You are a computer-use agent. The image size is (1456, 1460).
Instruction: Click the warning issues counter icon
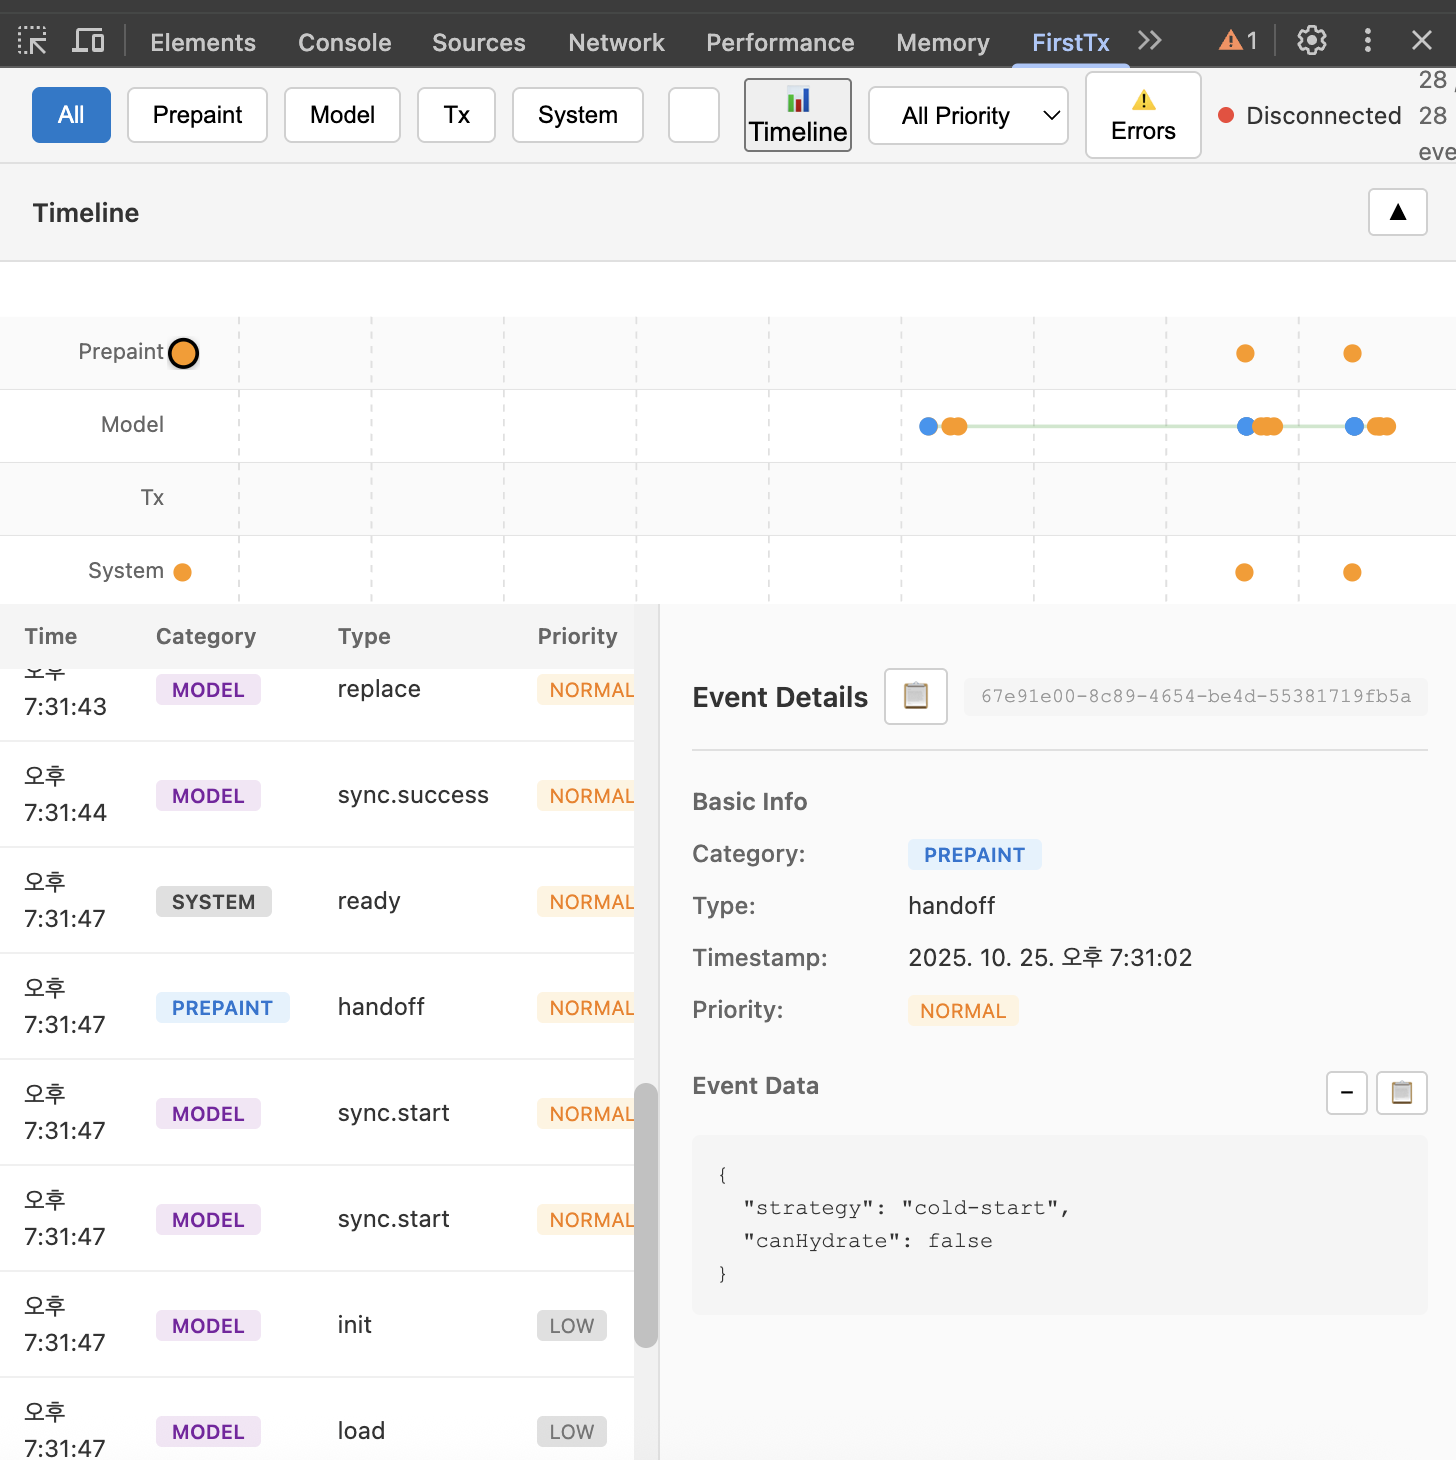(x=1238, y=41)
